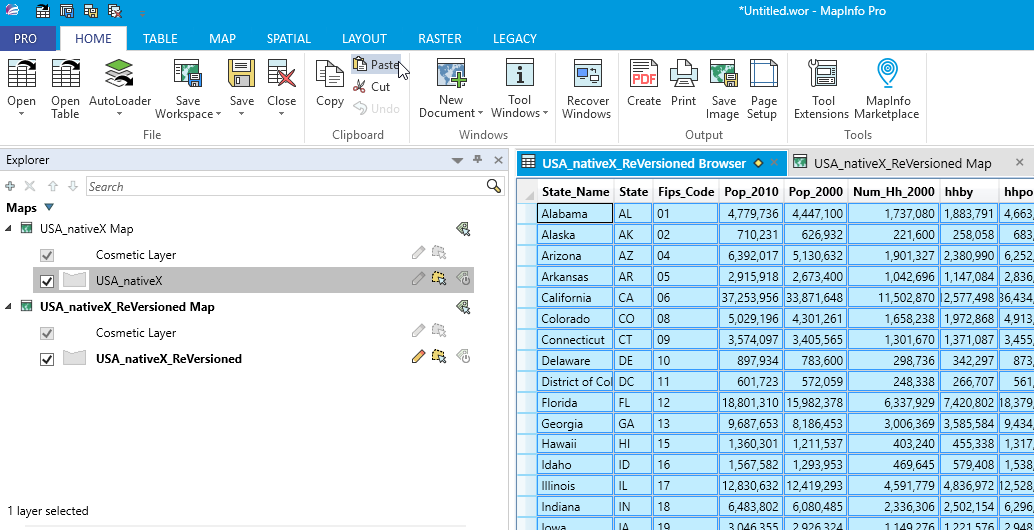
Task: Expand the New Document dropdown
Action: (x=480, y=113)
